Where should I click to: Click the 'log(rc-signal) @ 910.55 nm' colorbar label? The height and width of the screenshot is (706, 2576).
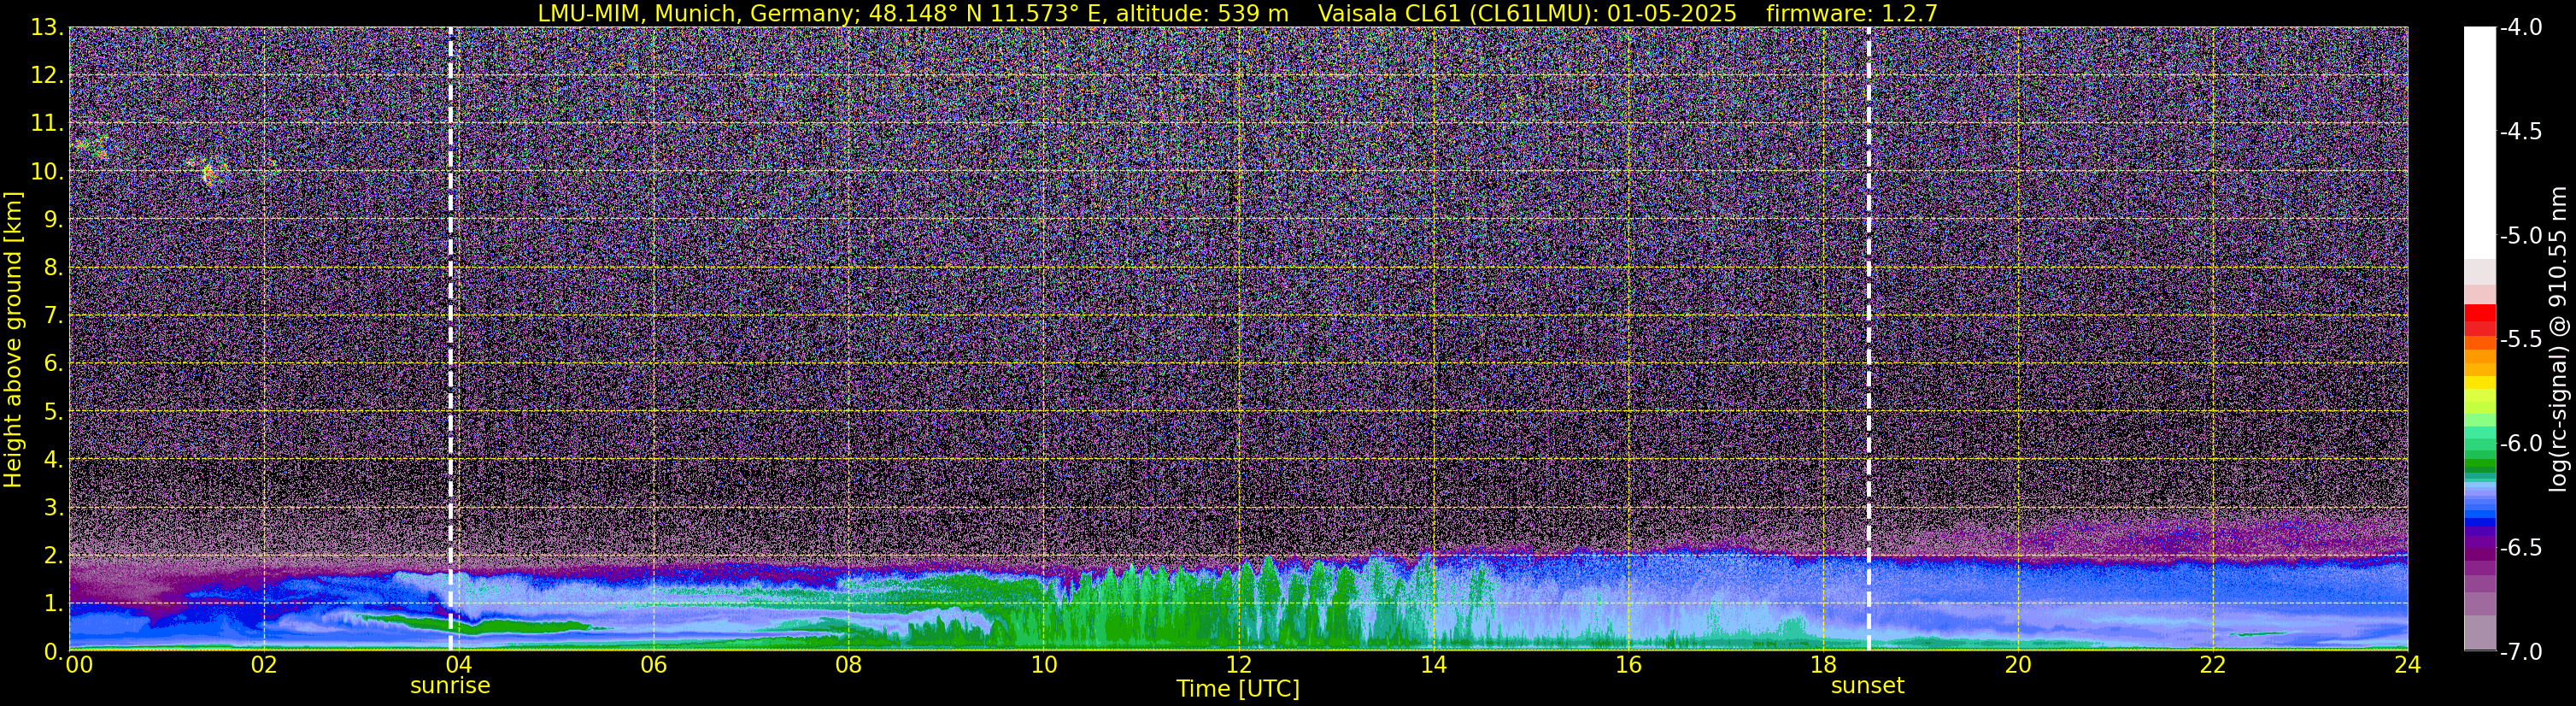[x=2558, y=339]
